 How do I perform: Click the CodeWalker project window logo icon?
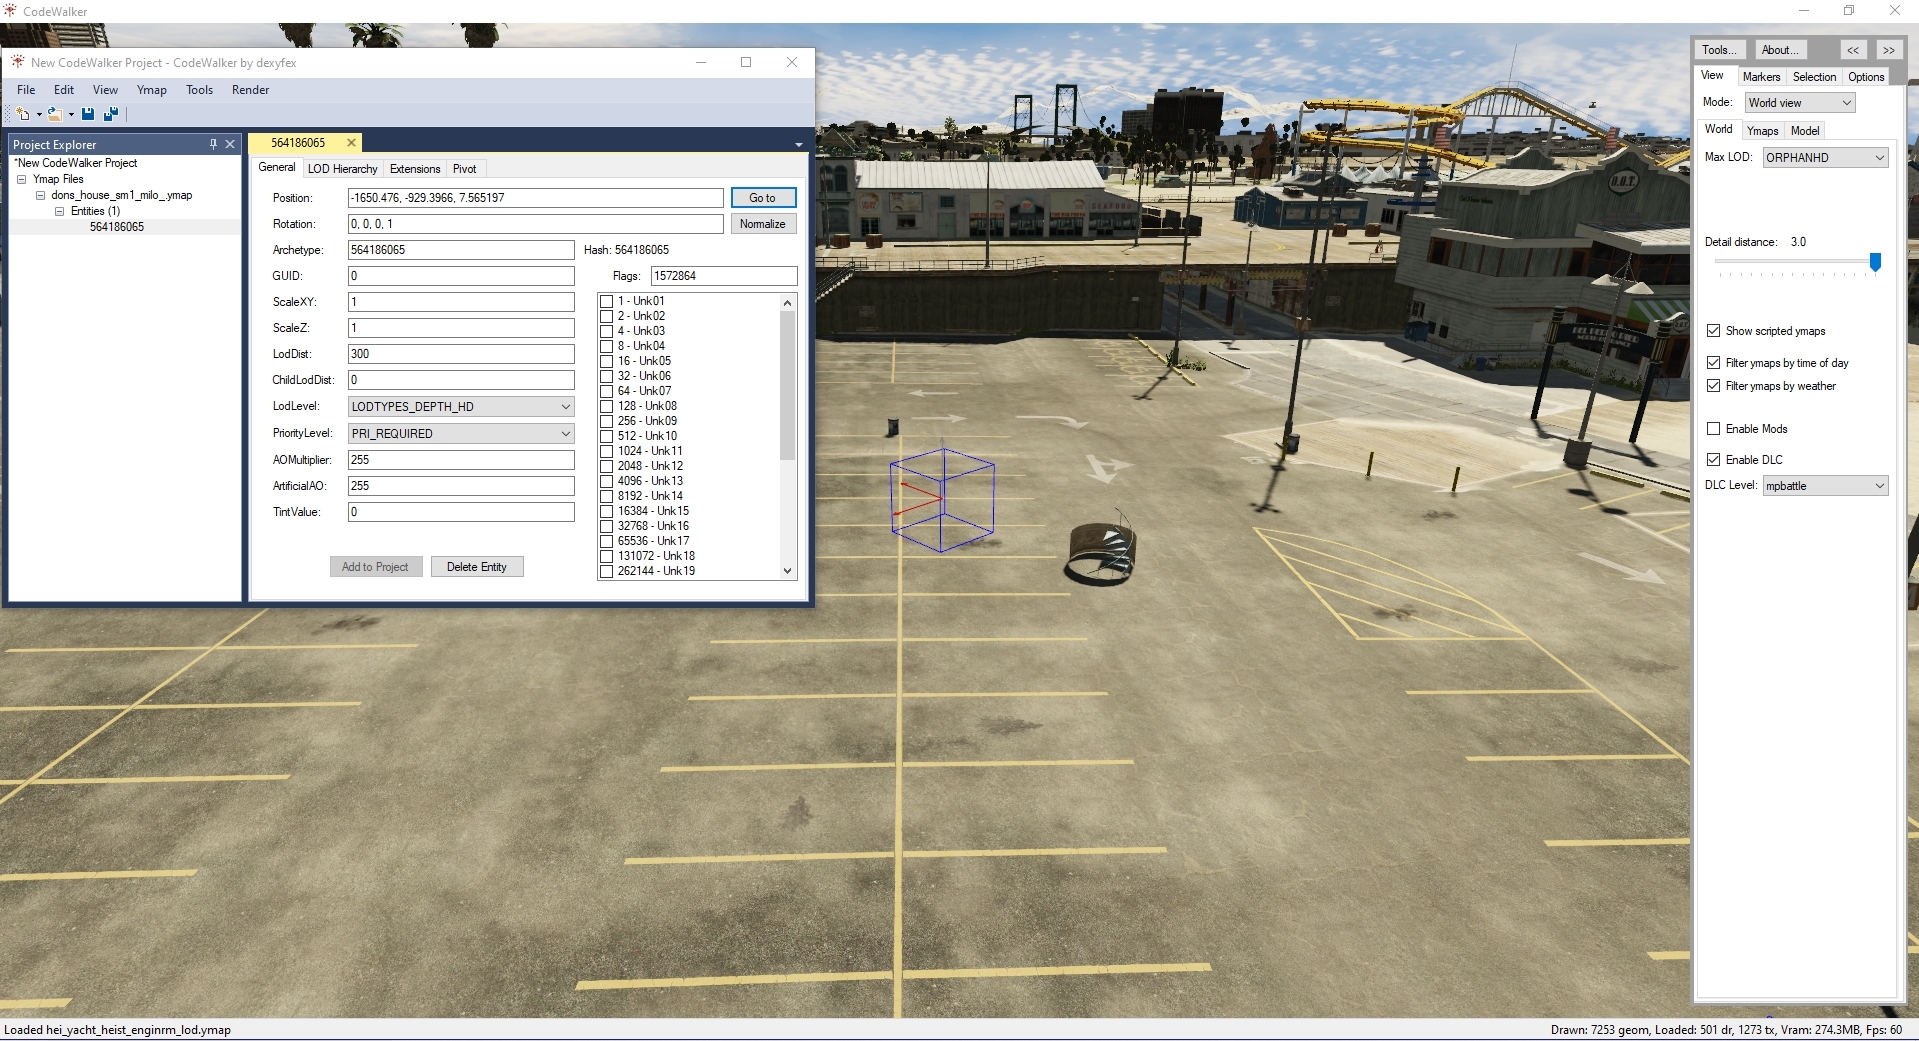pos(18,62)
